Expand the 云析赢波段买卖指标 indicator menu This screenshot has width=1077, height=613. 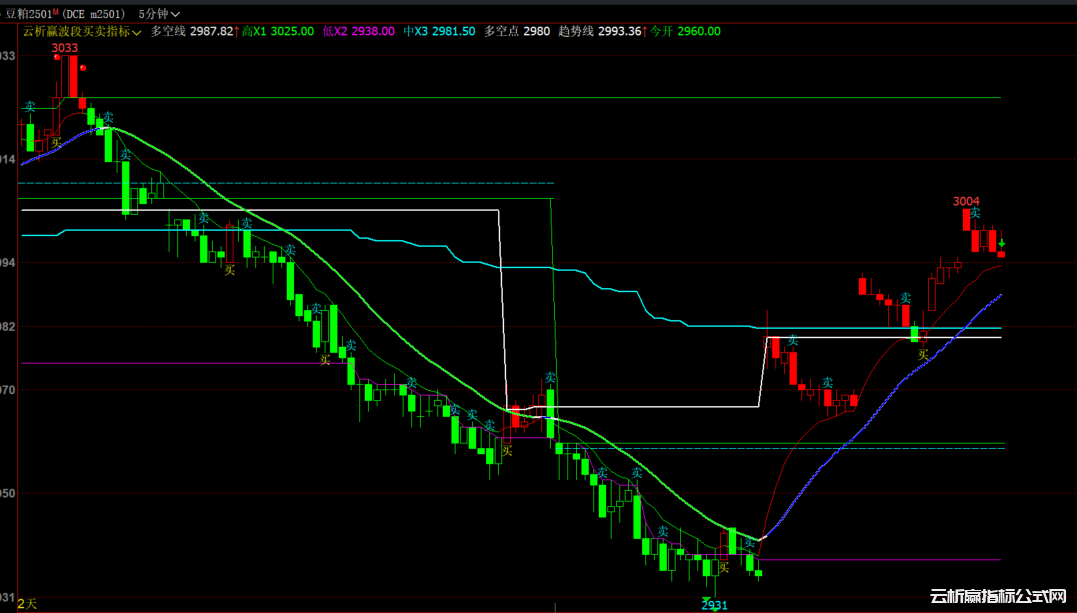coord(82,32)
